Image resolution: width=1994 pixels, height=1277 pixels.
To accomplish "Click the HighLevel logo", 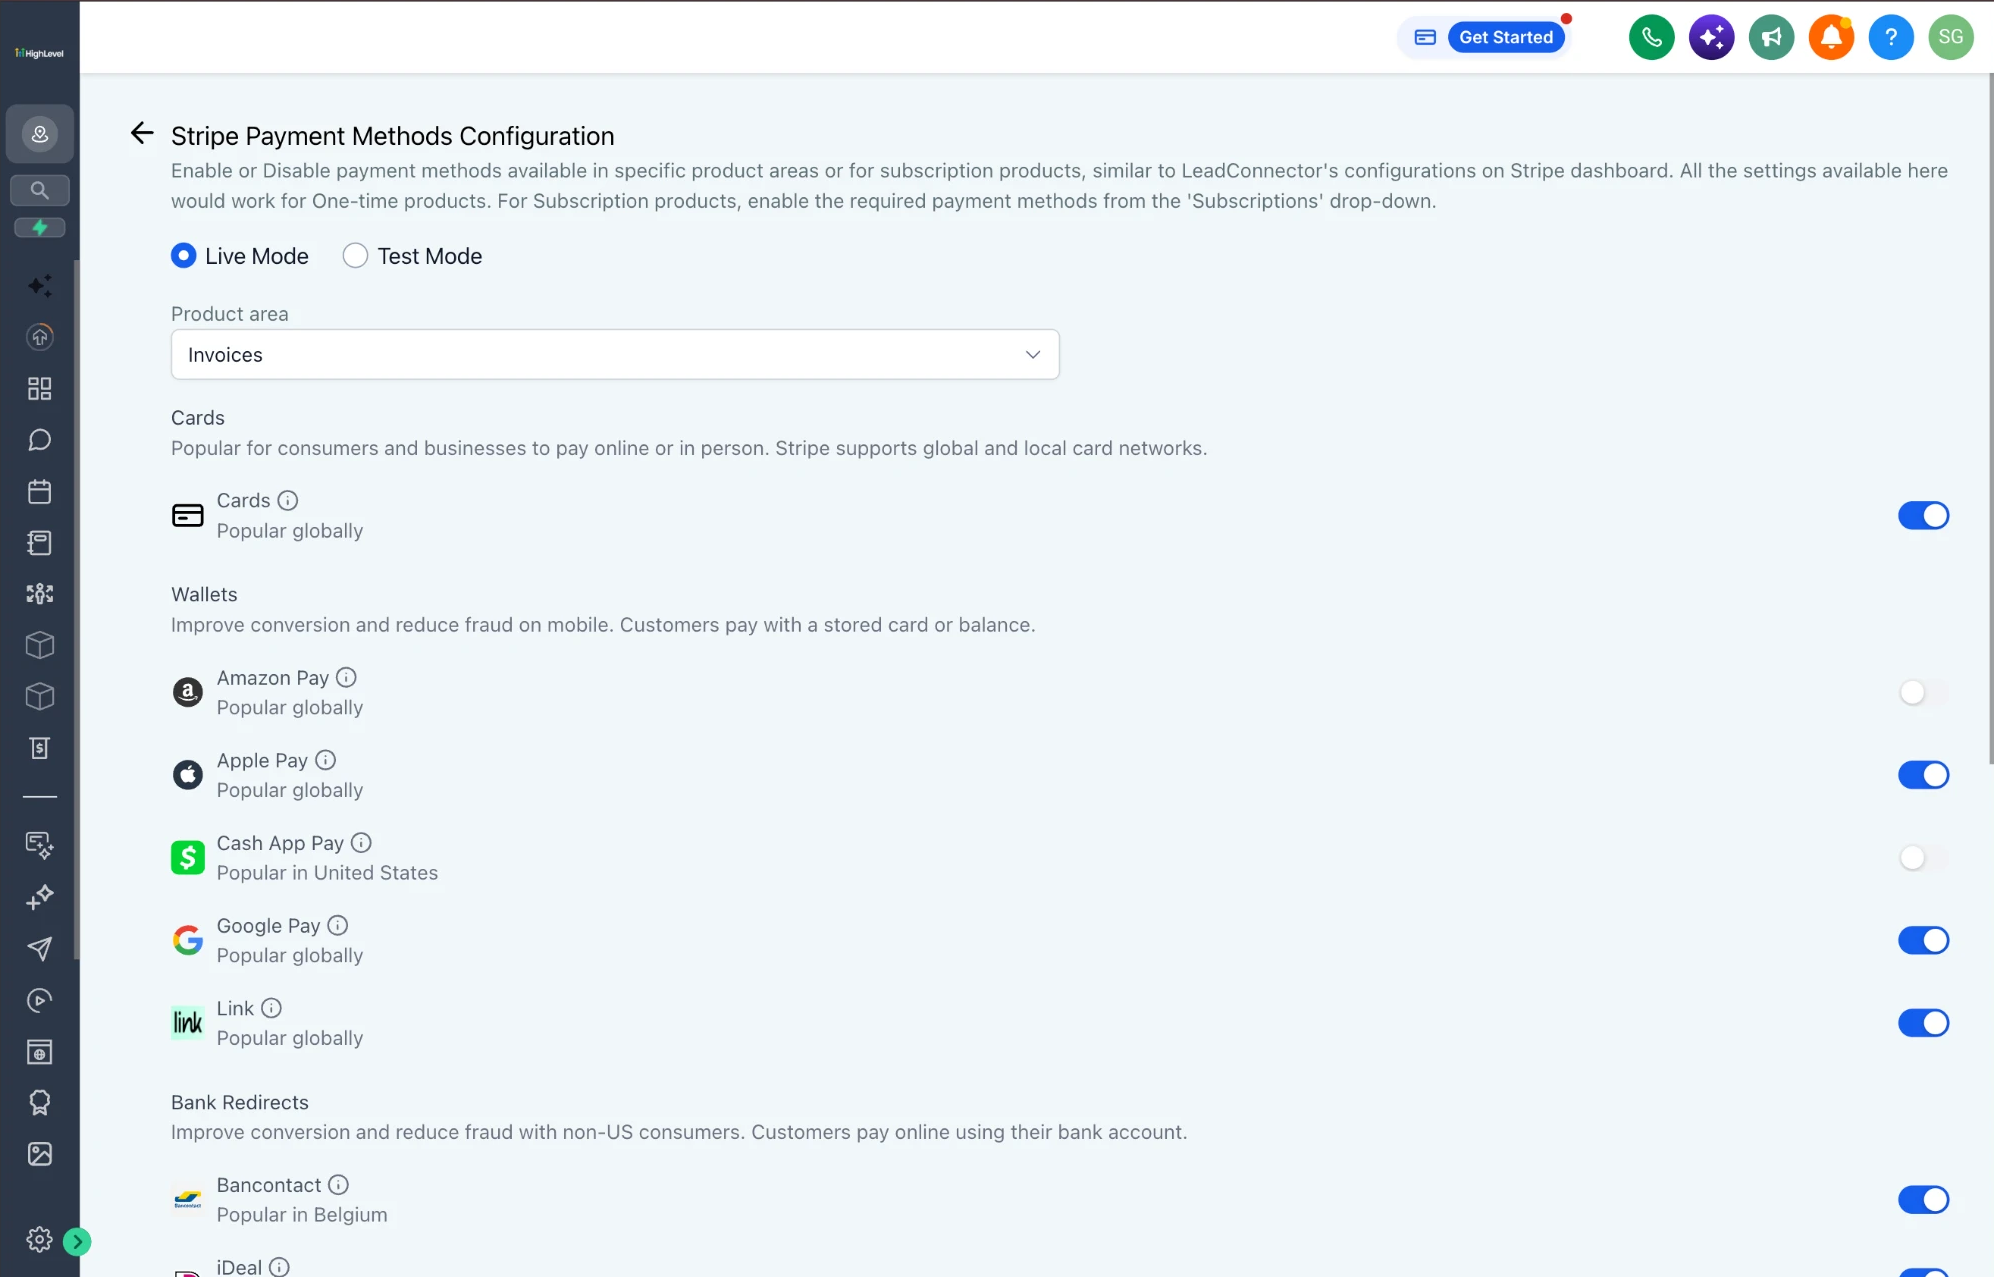I will tap(40, 53).
